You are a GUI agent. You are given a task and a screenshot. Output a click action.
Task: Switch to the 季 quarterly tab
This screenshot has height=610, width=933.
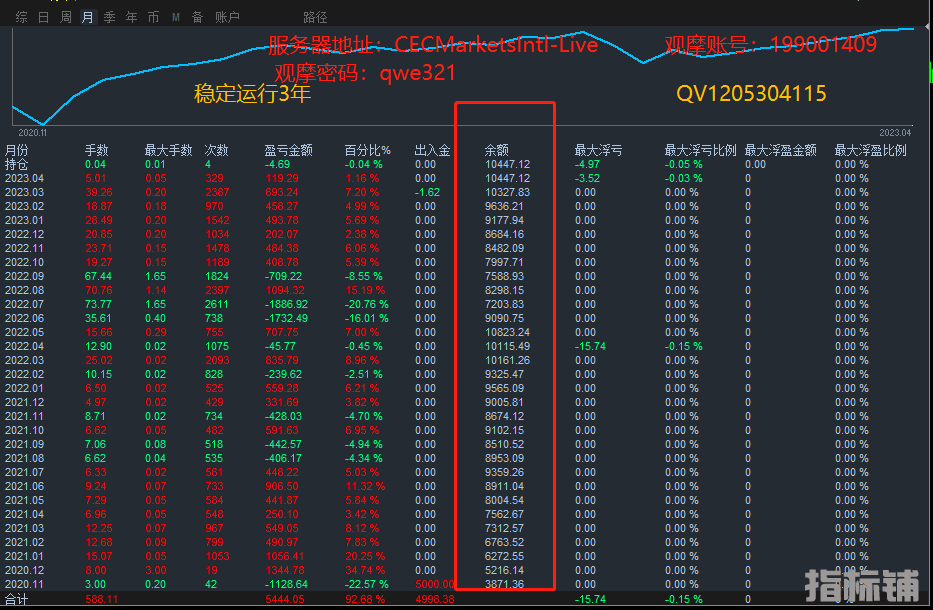(x=110, y=17)
